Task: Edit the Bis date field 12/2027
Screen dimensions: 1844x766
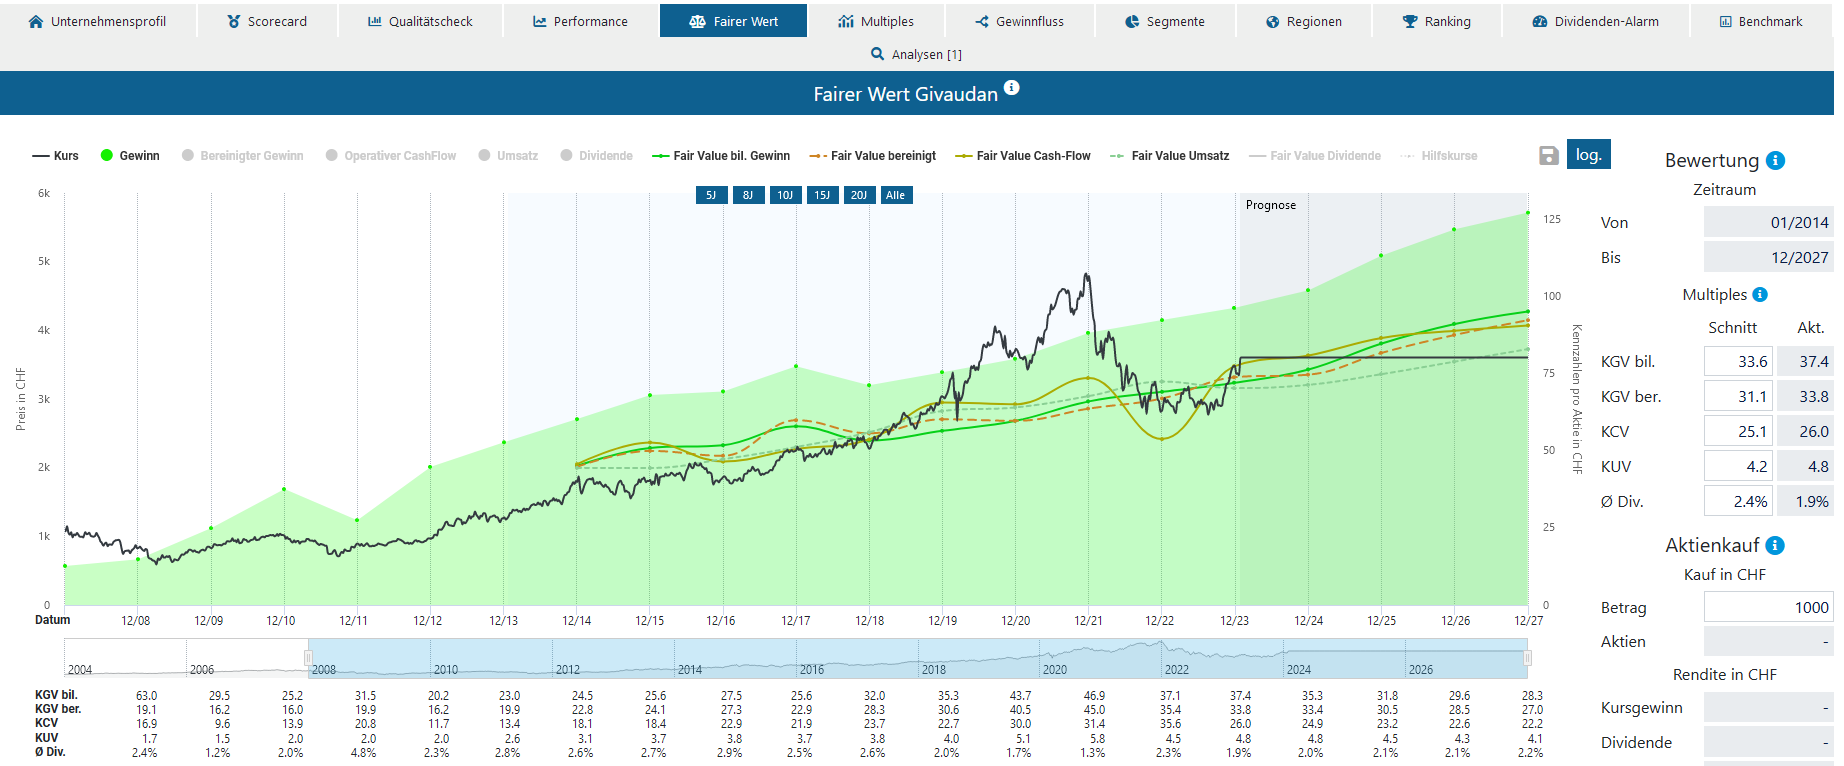Action: click(x=1768, y=257)
